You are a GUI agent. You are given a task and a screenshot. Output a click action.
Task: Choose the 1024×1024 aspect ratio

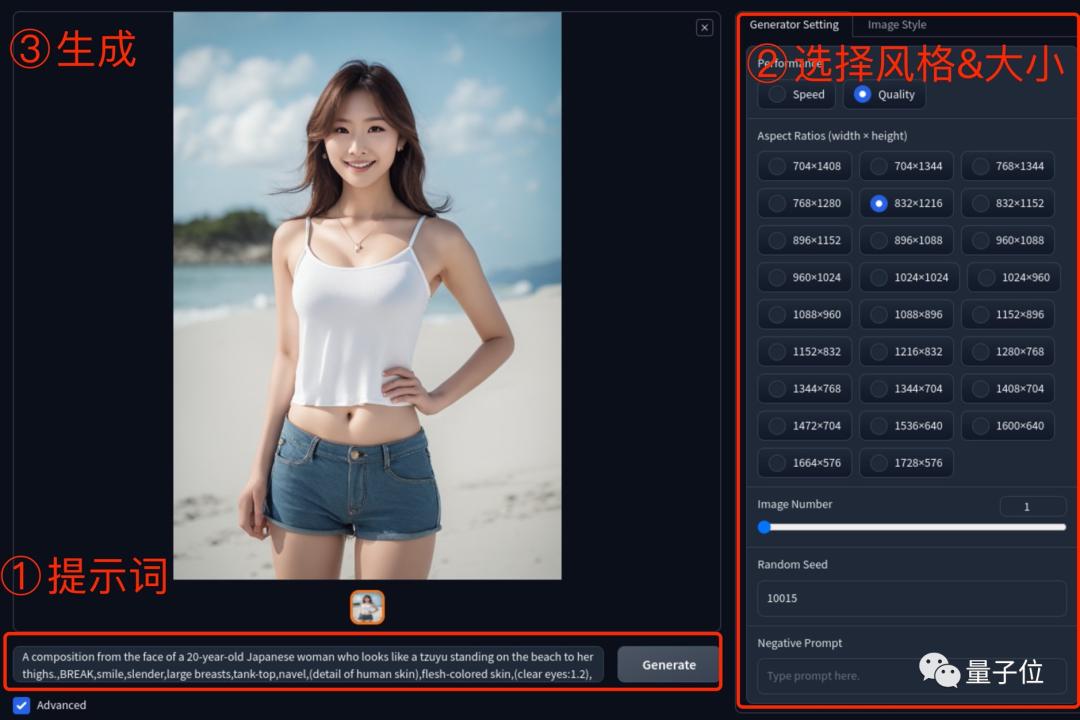pyautogui.click(x=909, y=278)
